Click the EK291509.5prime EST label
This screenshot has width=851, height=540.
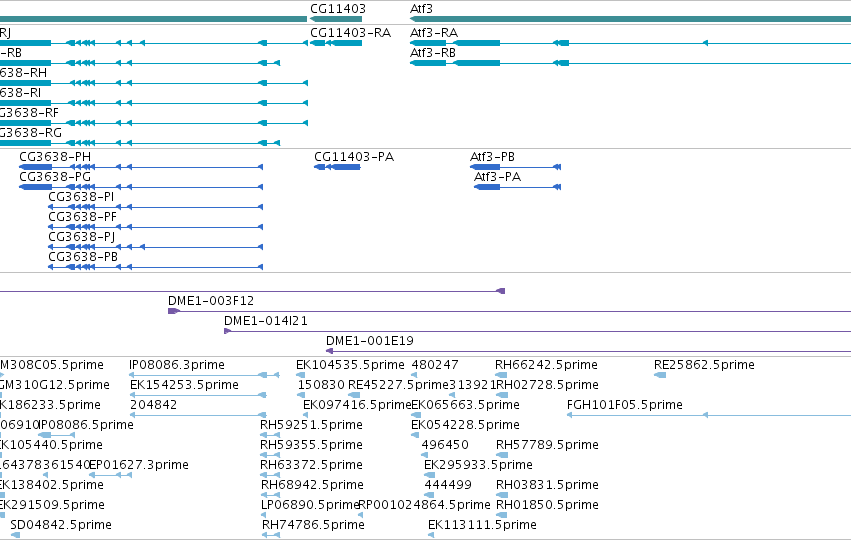point(52,505)
